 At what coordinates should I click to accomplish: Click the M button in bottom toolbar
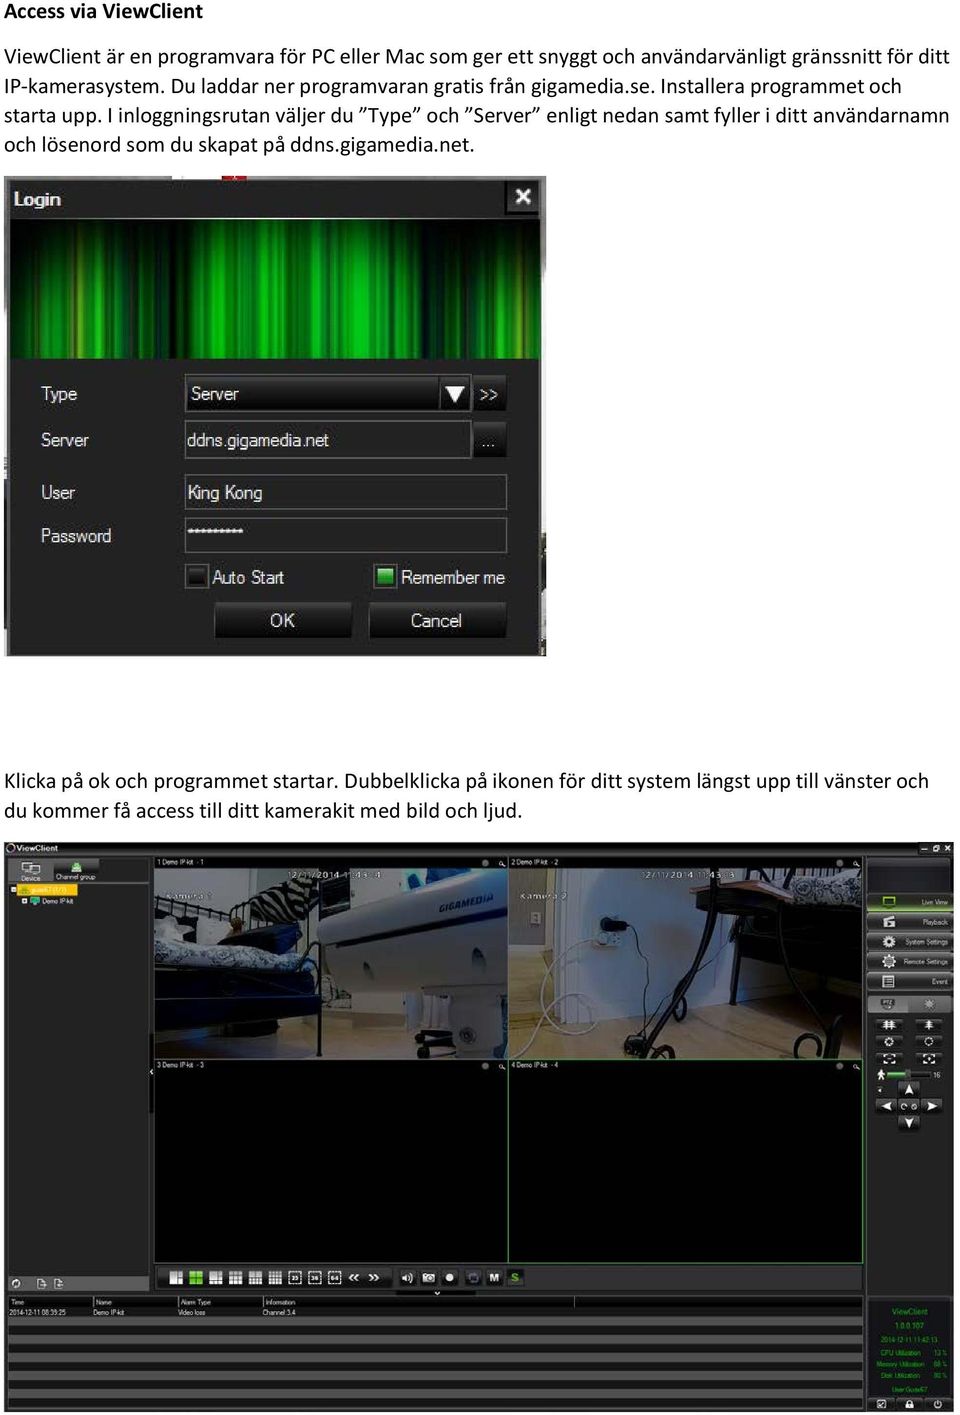[494, 1278]
